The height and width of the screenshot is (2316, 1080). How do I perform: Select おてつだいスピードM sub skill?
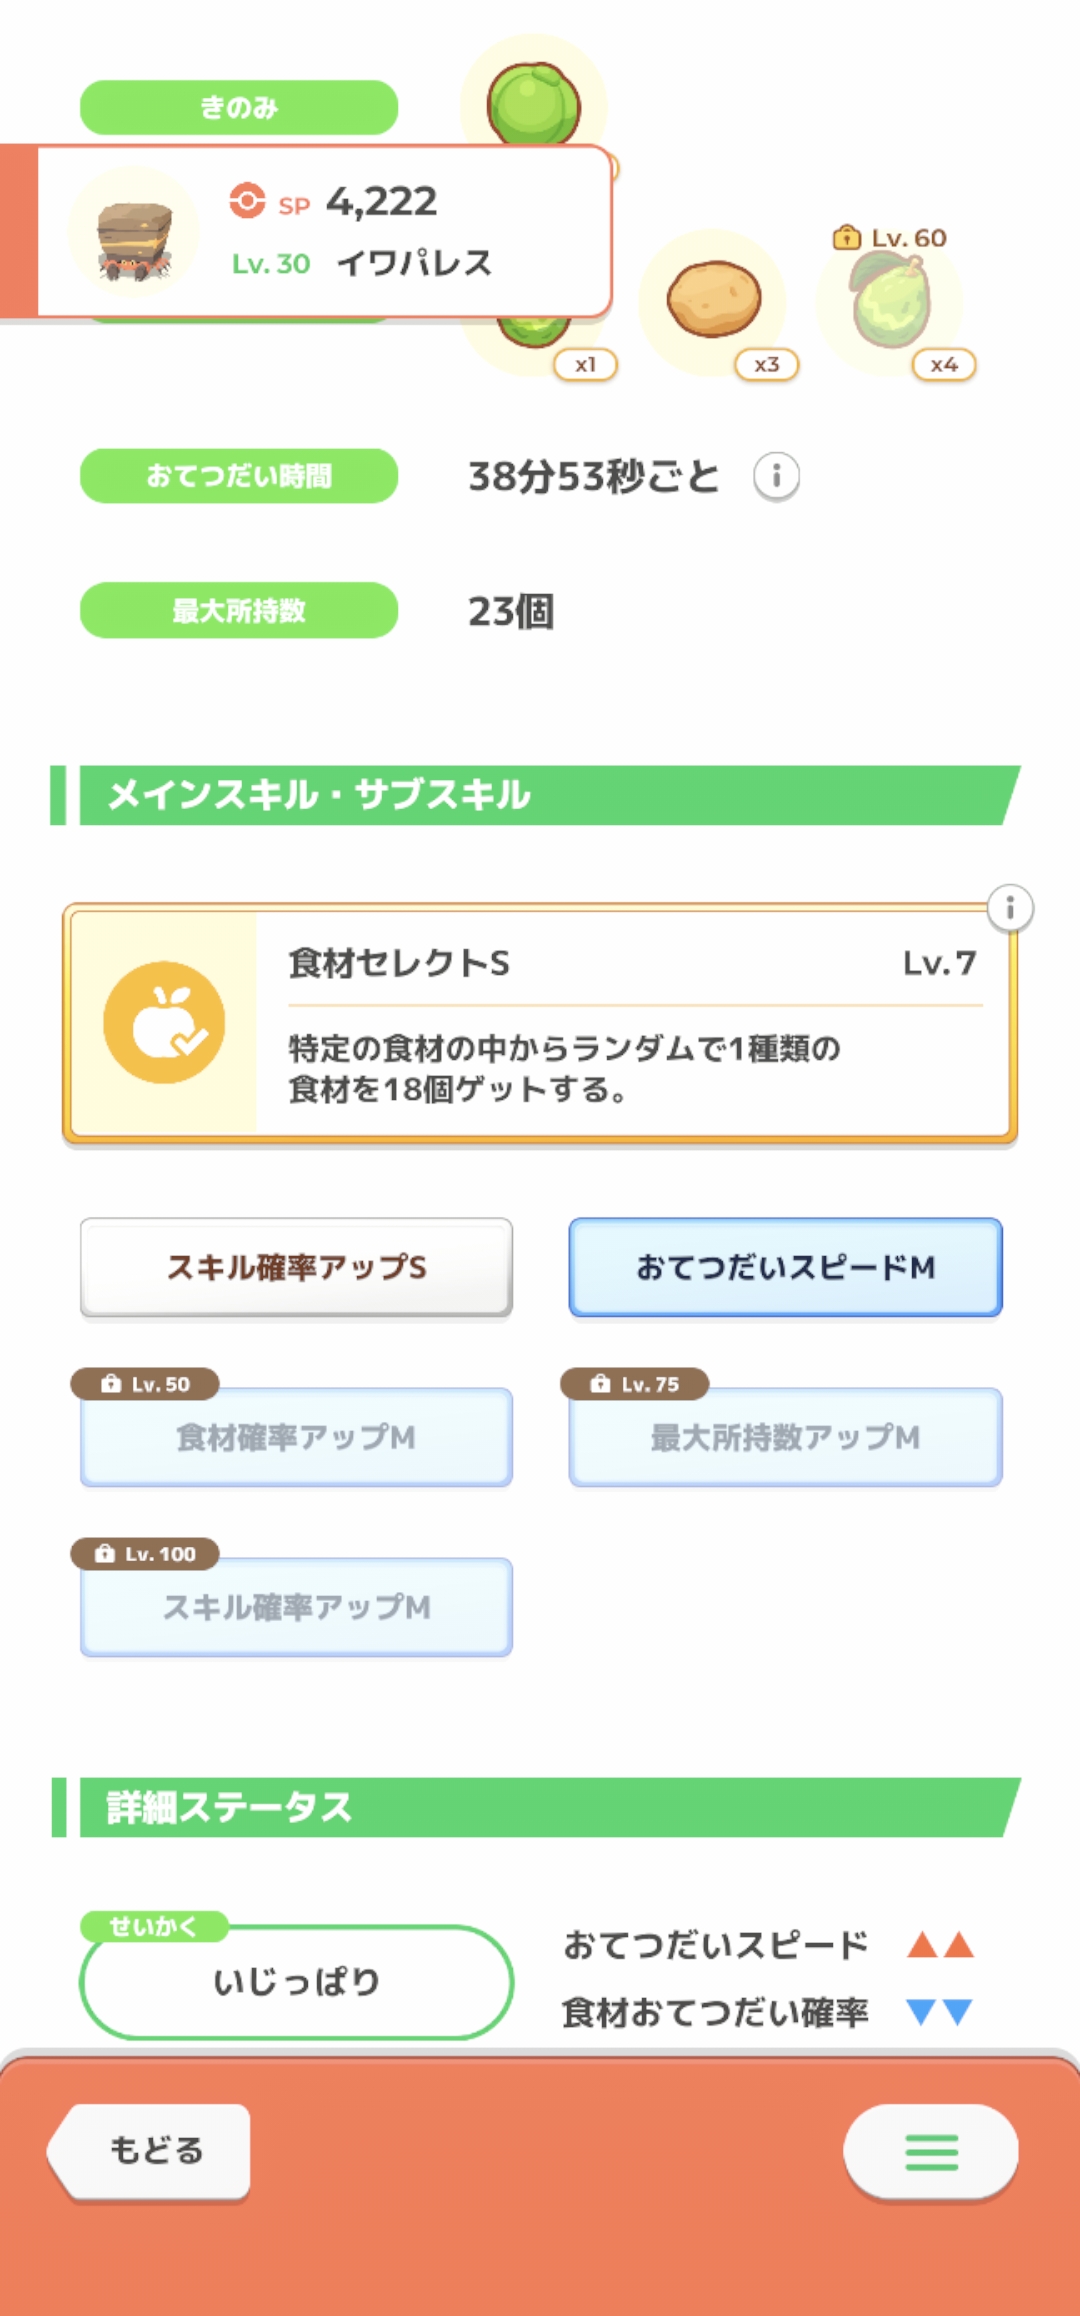click(x=785, y=1267)
